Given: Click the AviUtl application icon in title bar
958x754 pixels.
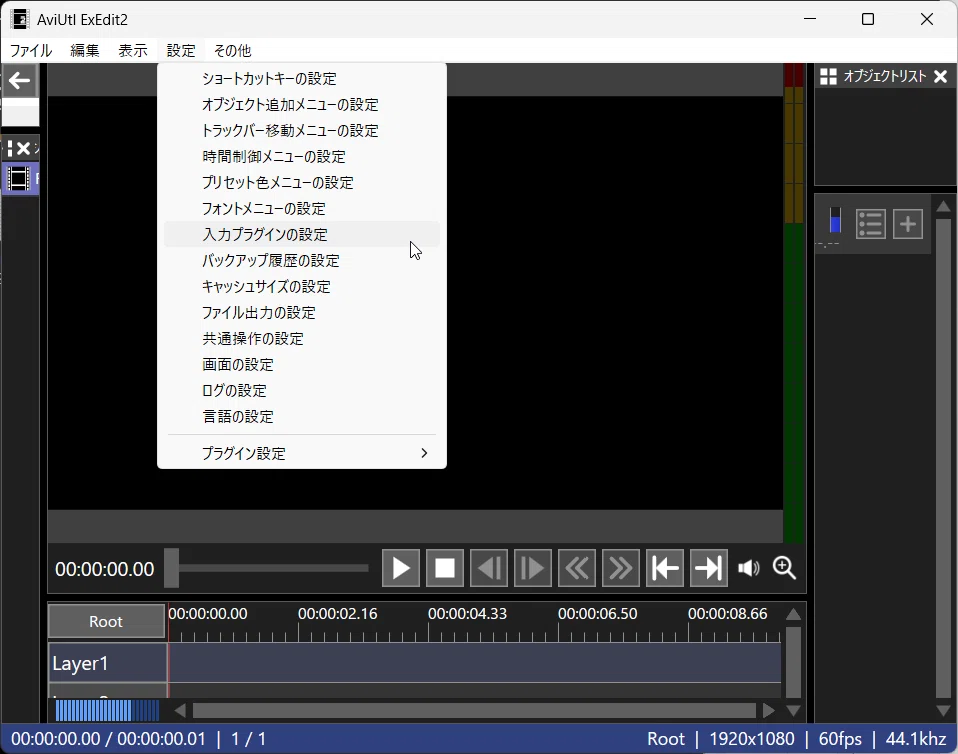Looking at the screenshot, I should tap(20, 19).
